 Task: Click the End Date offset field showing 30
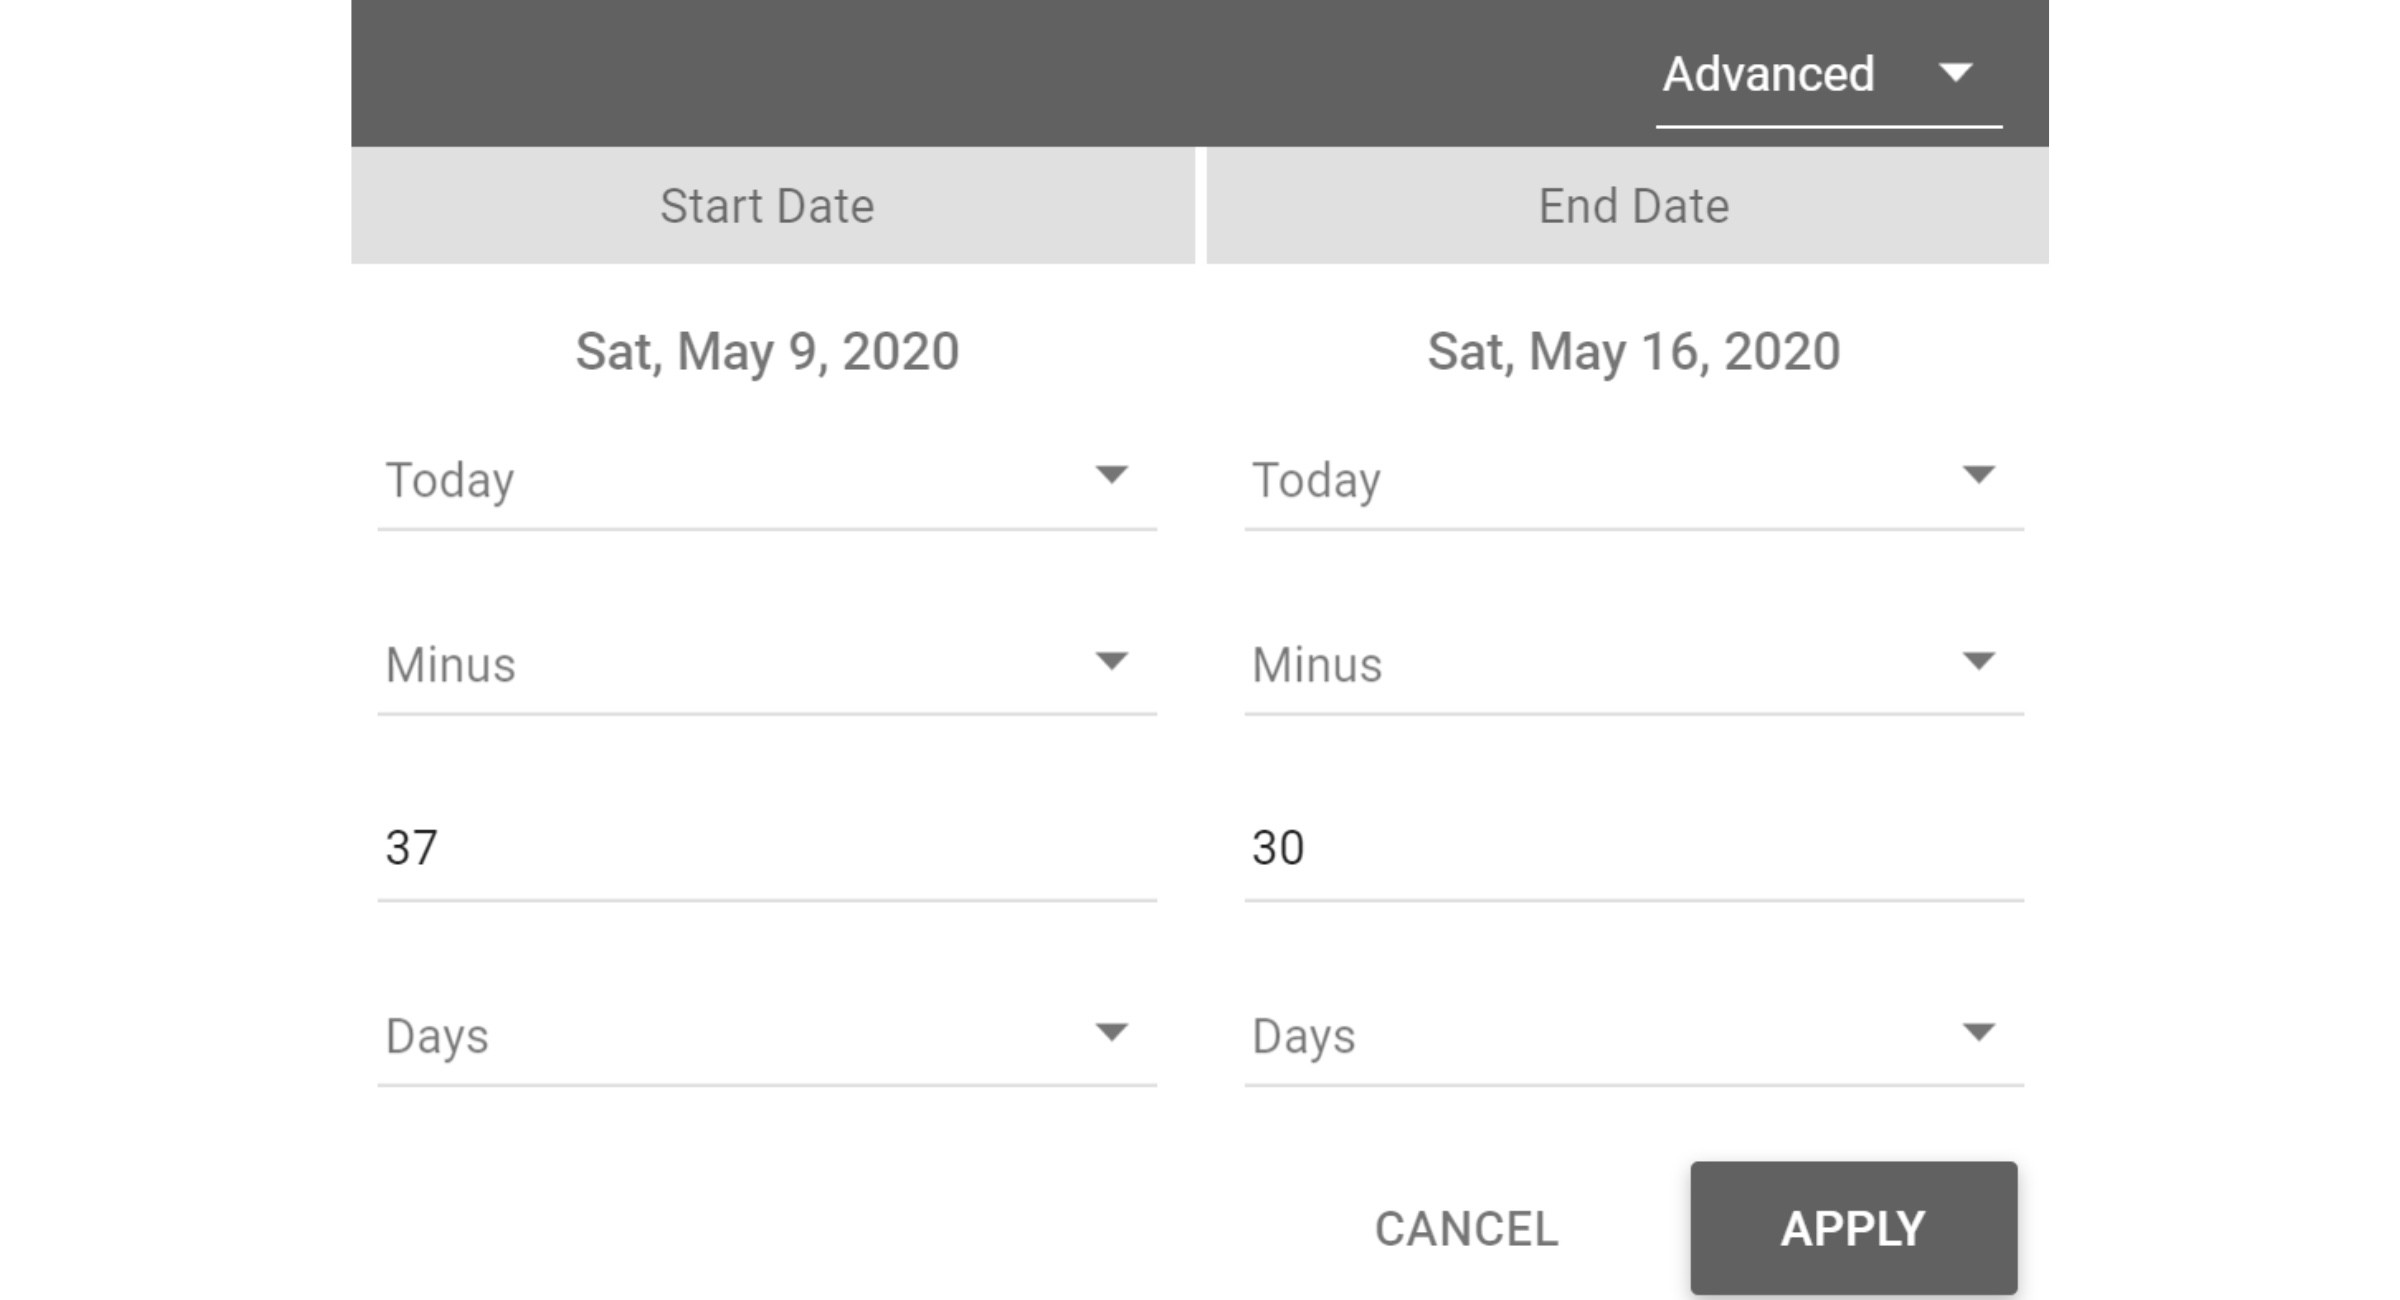click(x=1634, y=850)
